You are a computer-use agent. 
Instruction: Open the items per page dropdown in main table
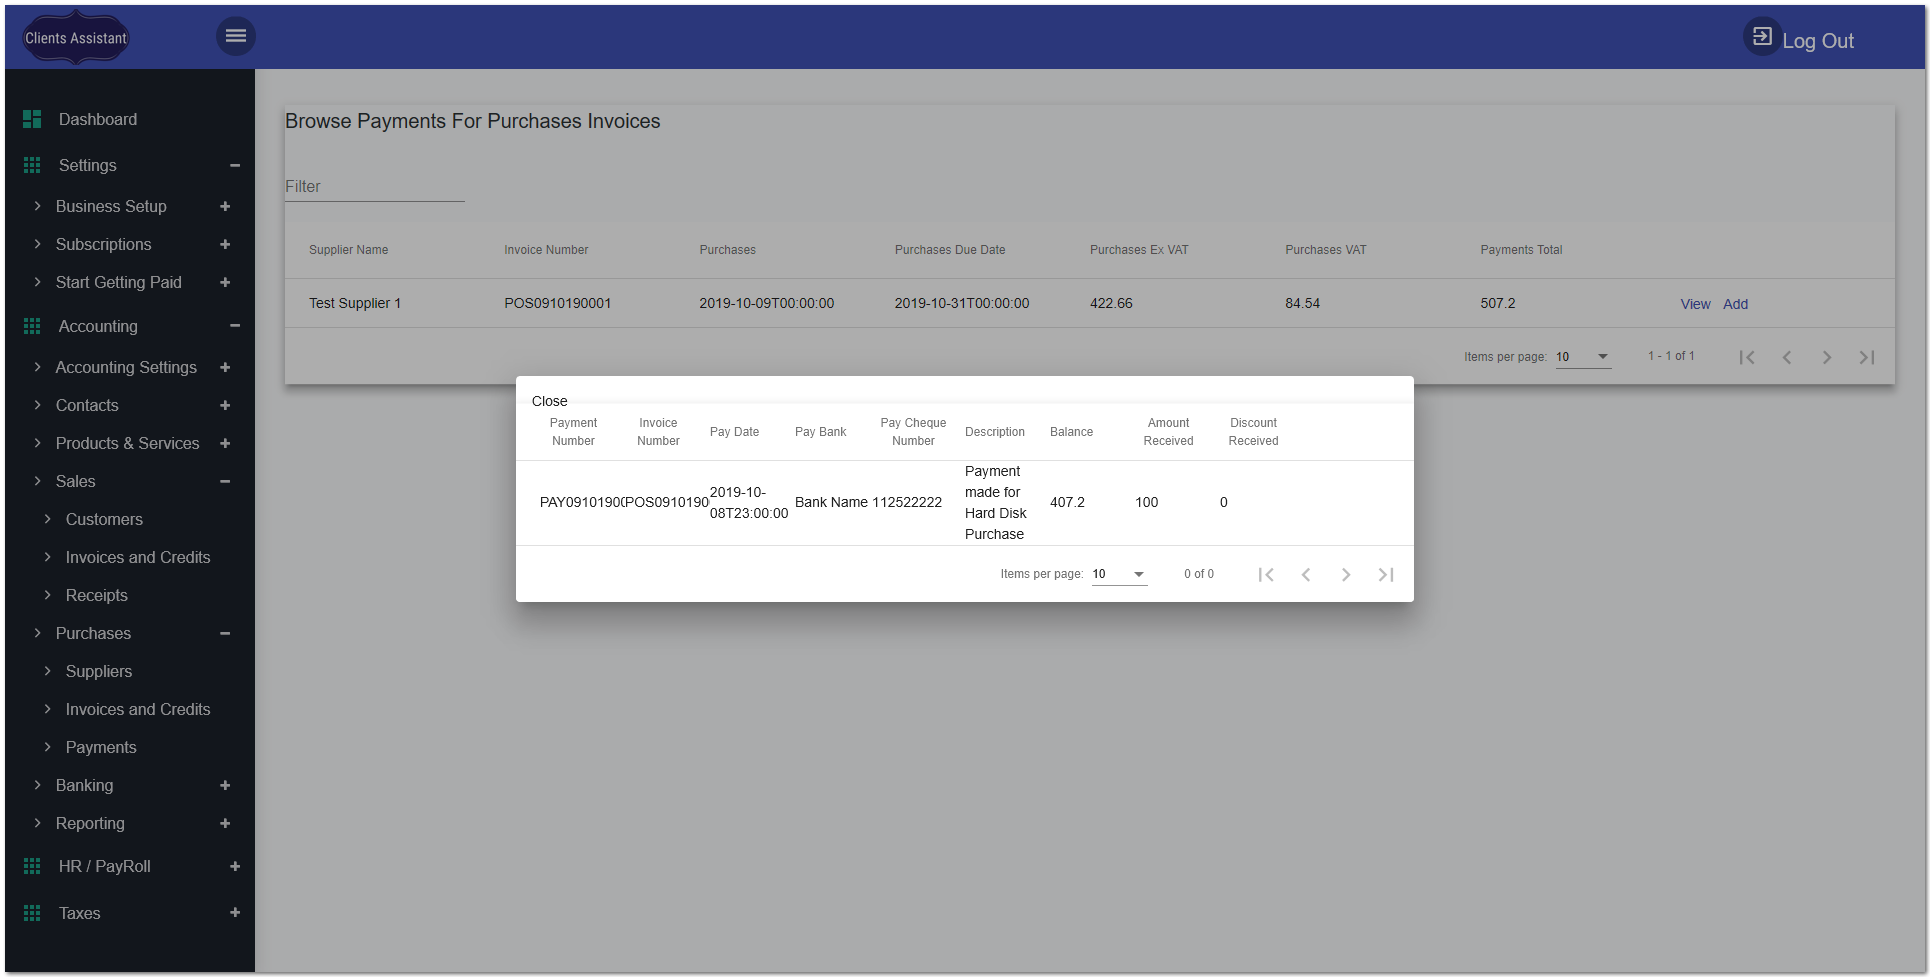pyautogui.click(x=1583, y=356)
